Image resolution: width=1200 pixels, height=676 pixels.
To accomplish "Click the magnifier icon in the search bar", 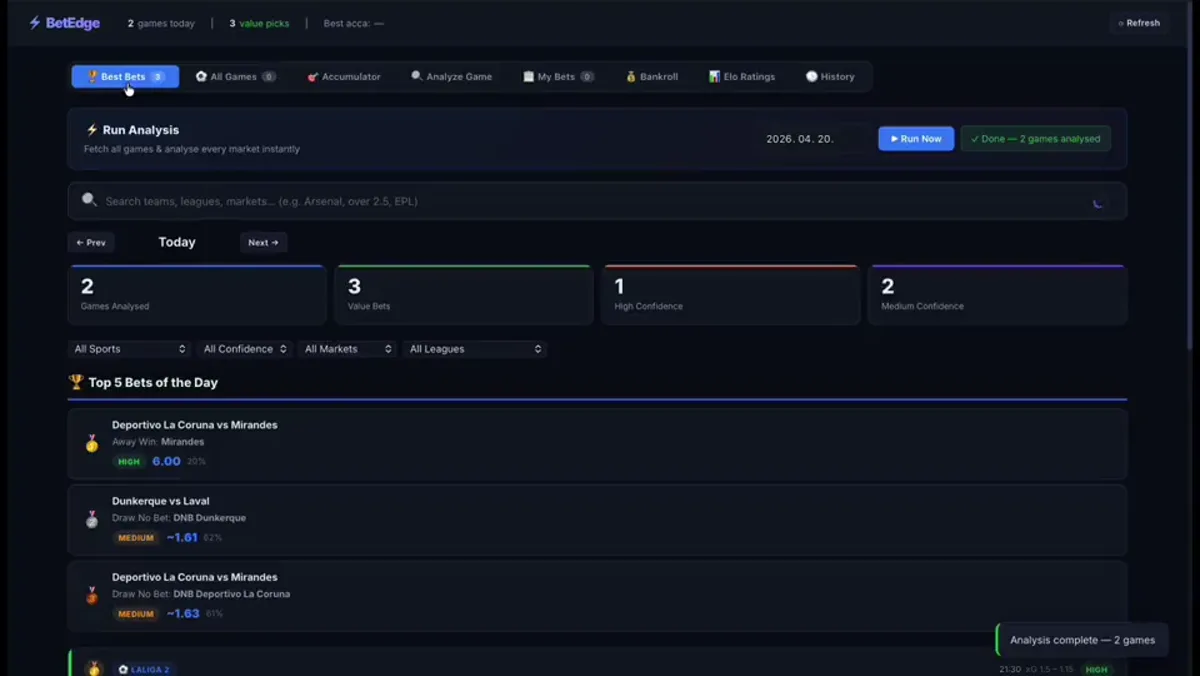I will [x=89, y=200].
